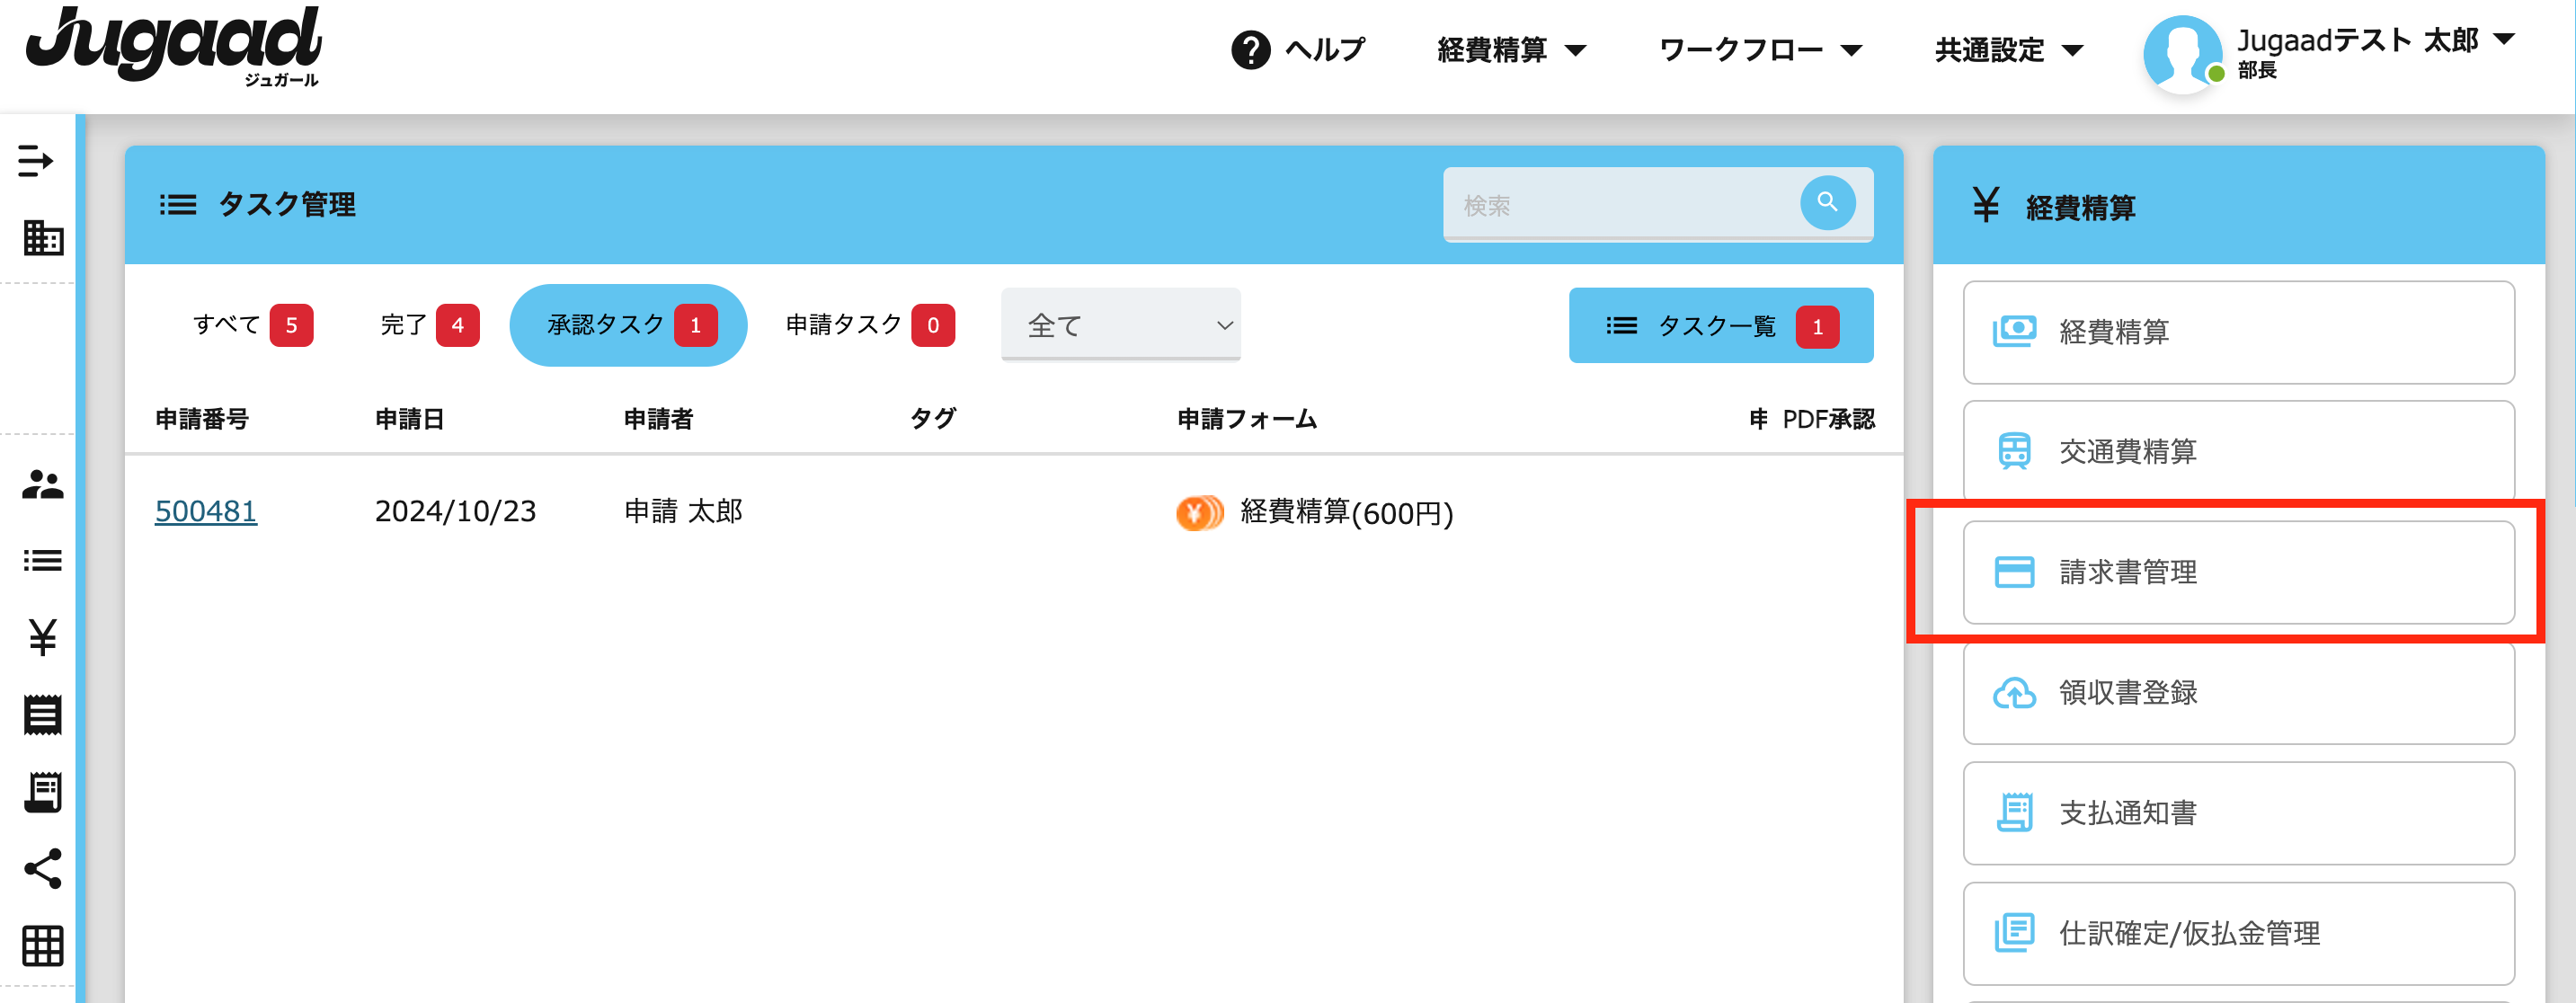
Task: Open the grid table icon in sidebar
Action: pyautogui.click(x=43, y=946)
